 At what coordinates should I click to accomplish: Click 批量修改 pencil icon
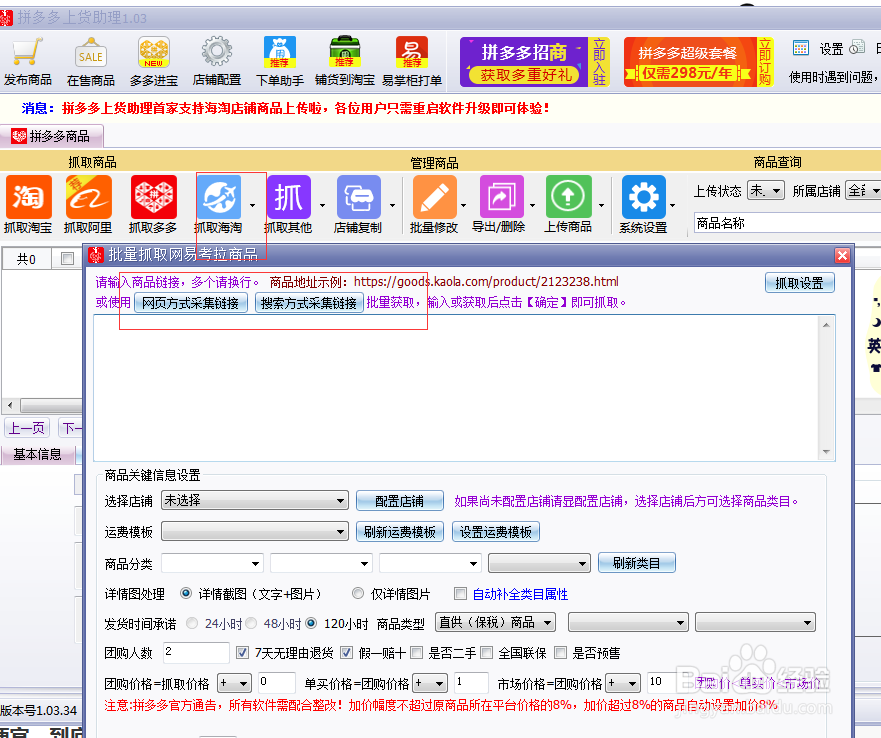tap(434, 197)
